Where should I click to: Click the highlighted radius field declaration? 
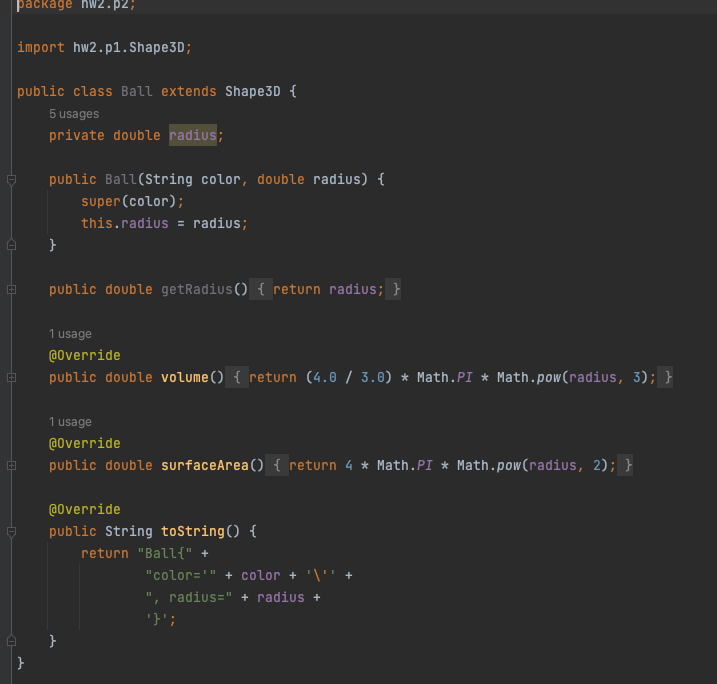pos(193,135)
